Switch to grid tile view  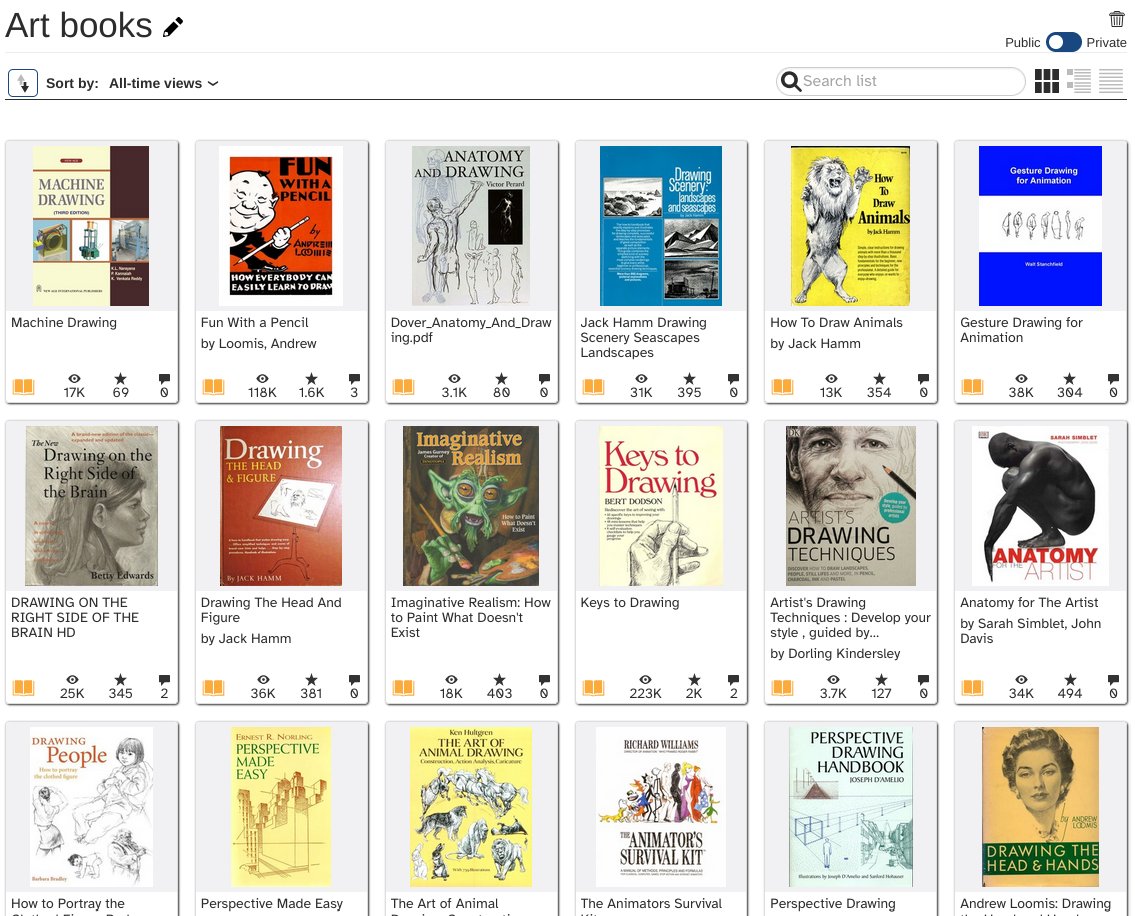[x=1047, y=81]
